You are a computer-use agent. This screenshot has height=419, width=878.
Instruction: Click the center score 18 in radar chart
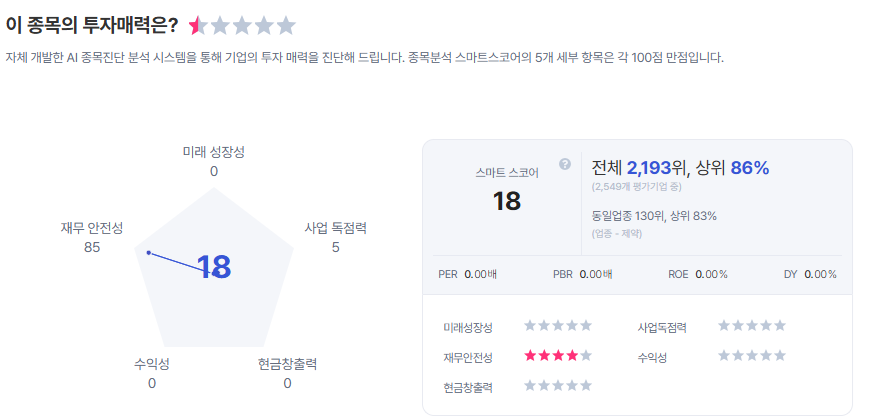point(214,267)
